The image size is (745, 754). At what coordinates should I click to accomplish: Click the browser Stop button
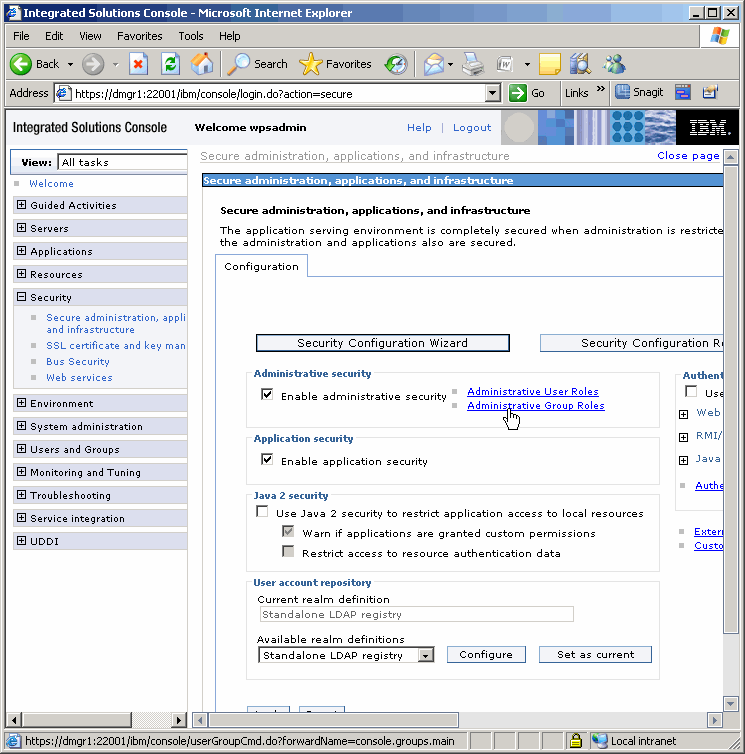138,64
